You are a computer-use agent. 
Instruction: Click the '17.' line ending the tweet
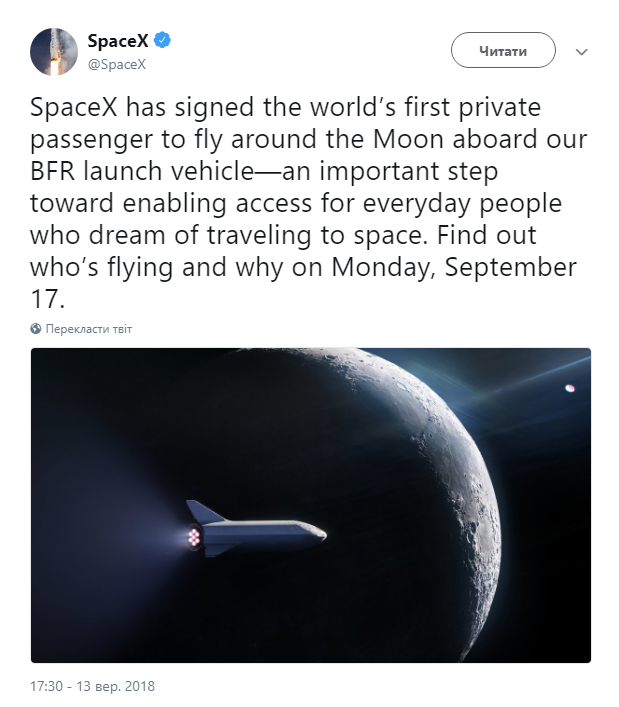pyautogui.click(x=47, y=299)
